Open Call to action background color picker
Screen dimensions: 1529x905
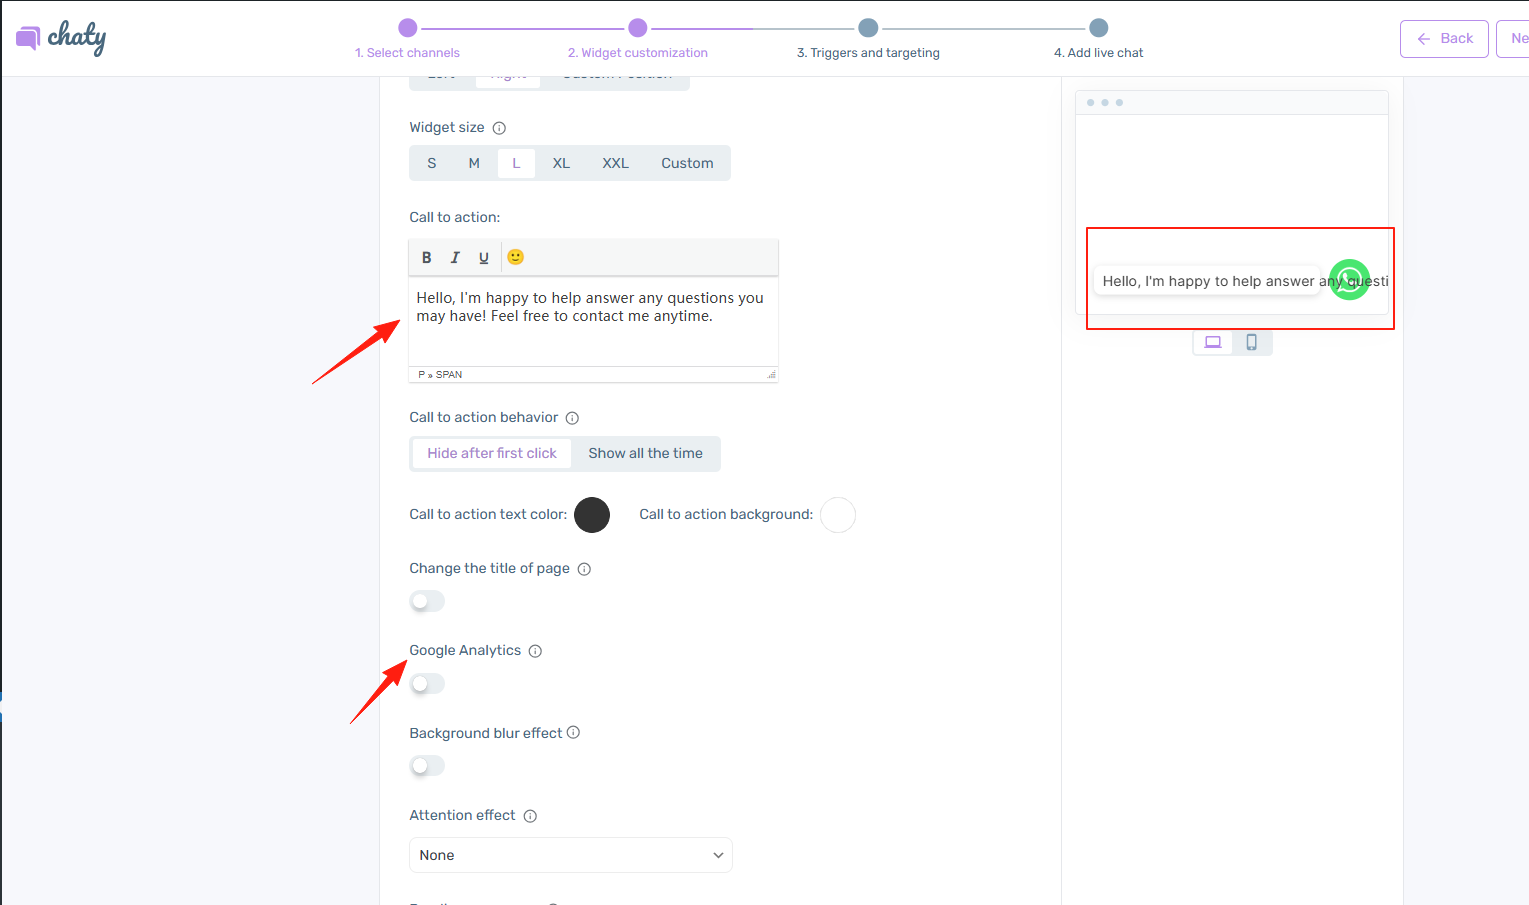tap(838, 515)
